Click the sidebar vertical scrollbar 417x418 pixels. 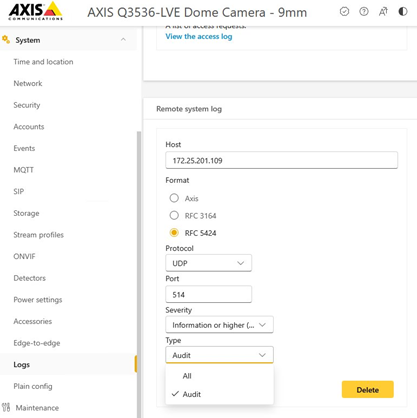139,273
